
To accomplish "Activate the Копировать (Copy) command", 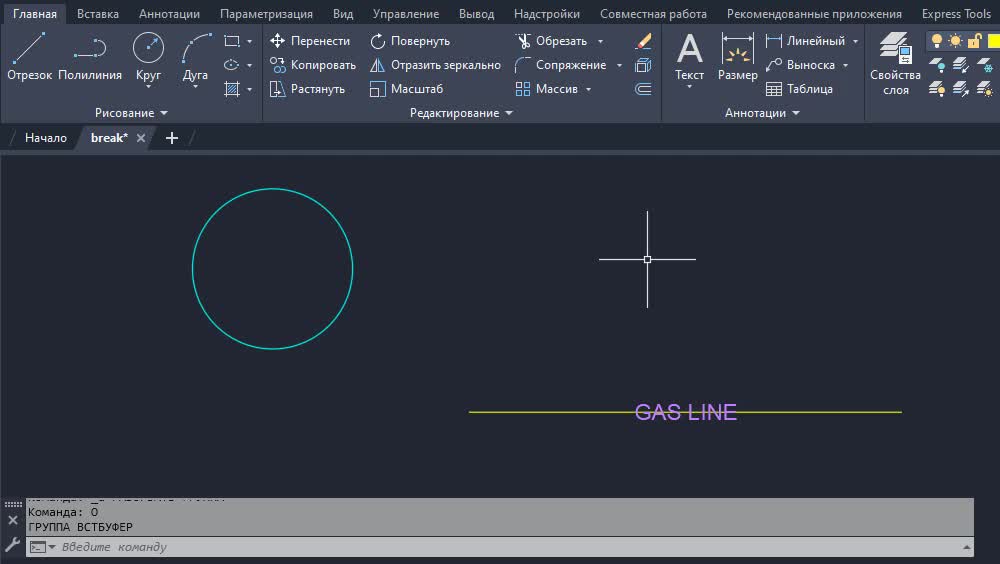I will tap(312, 65).
